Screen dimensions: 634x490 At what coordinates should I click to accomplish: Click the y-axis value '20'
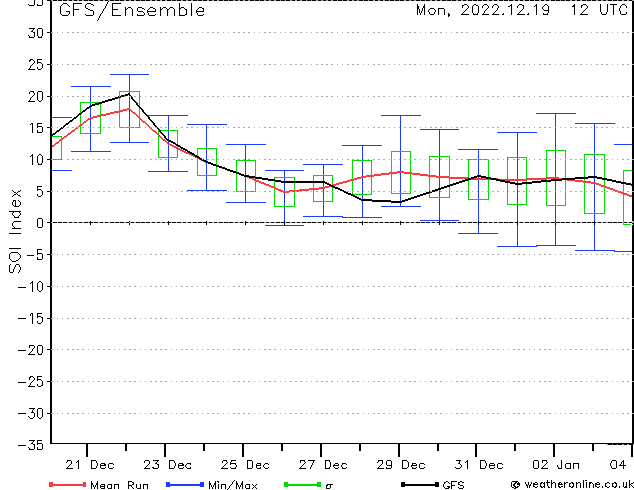pyautogui.click(x=35, y=96)
